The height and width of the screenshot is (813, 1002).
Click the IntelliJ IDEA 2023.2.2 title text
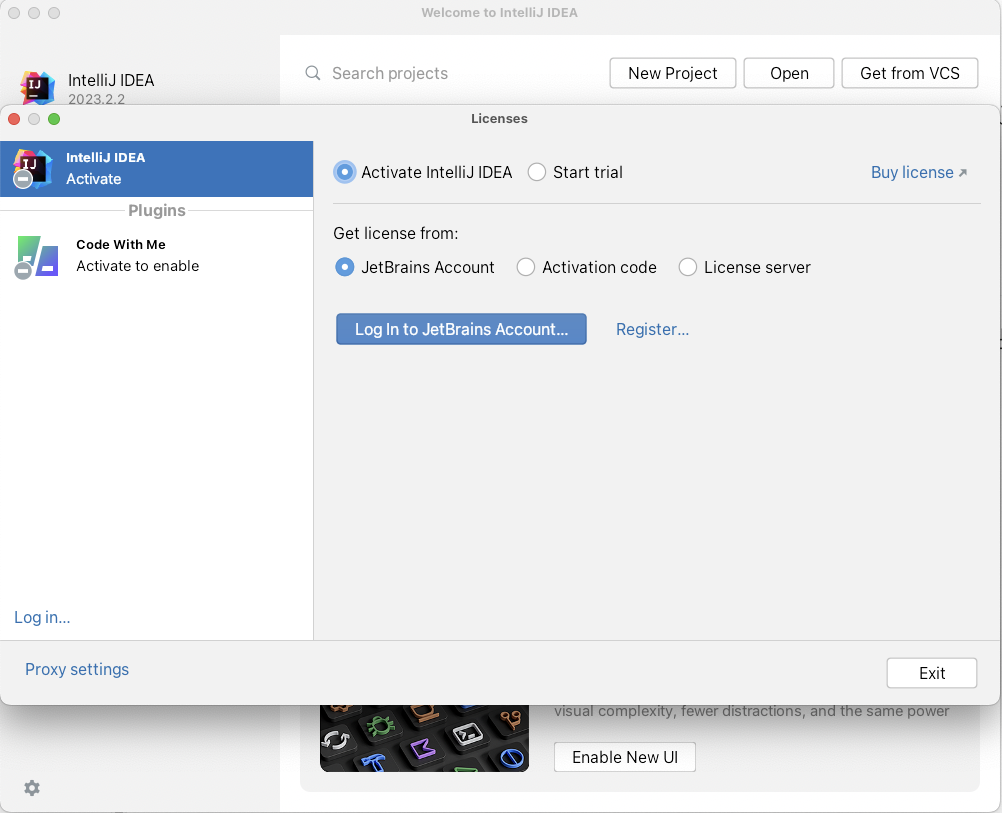click(111, 88)
